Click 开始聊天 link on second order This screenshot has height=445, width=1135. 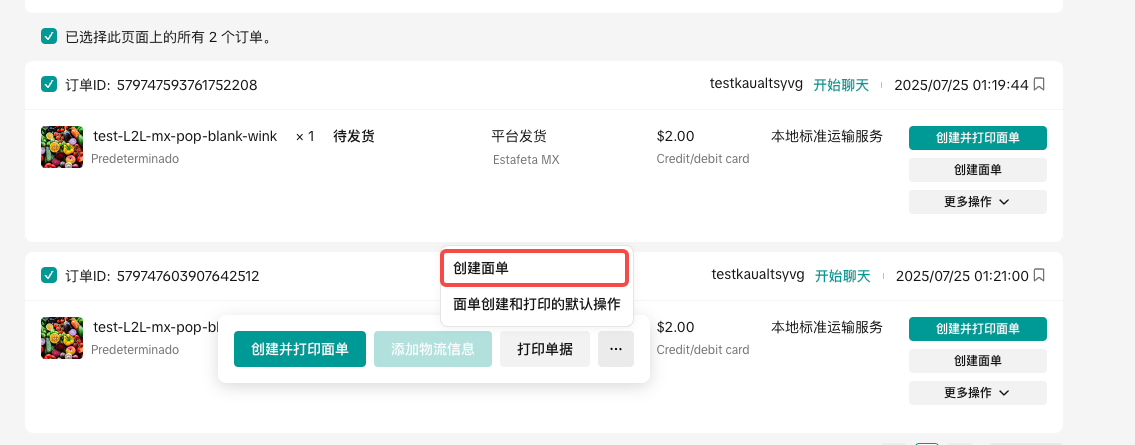[x=842, y=276]
